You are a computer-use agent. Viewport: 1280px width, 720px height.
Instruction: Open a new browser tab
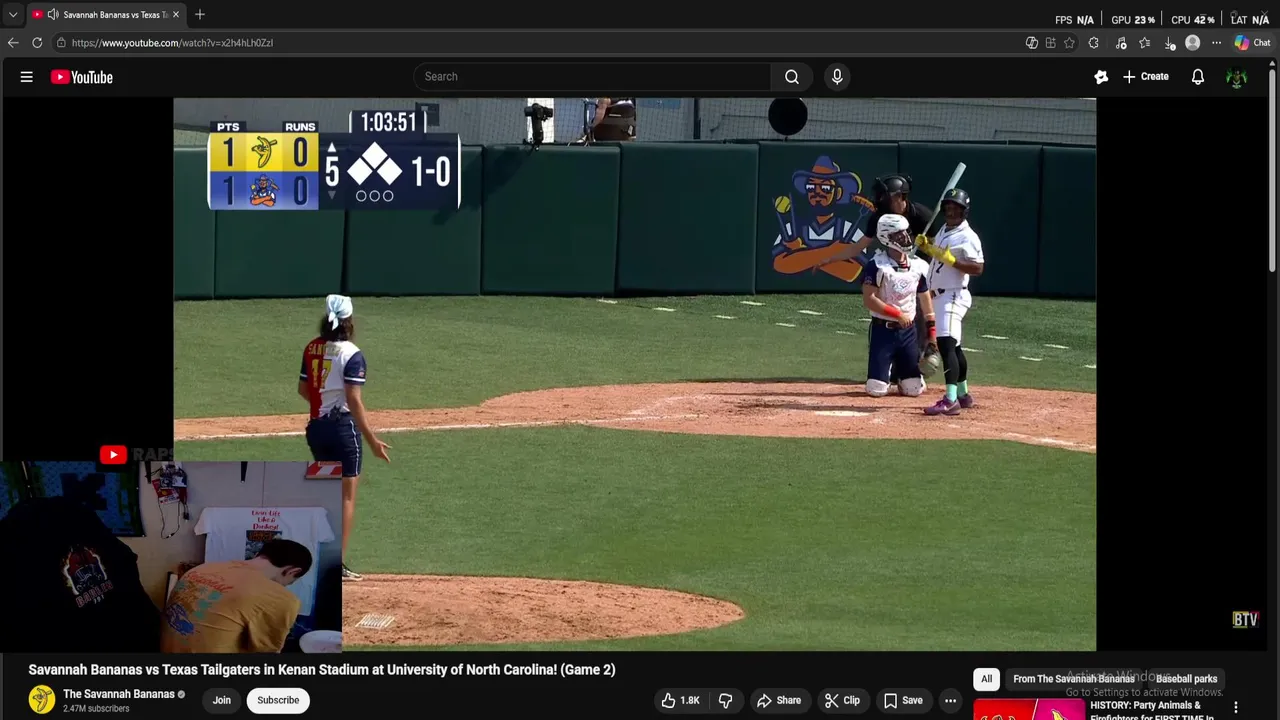(x=200, y=15)
